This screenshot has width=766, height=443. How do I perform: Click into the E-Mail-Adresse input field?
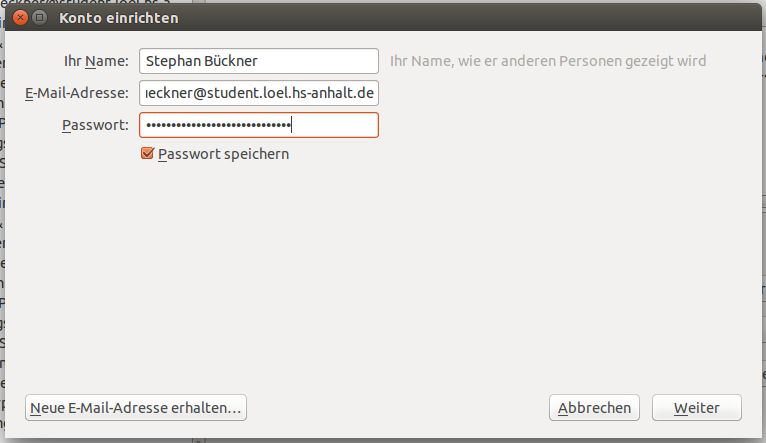pos(258,93)
